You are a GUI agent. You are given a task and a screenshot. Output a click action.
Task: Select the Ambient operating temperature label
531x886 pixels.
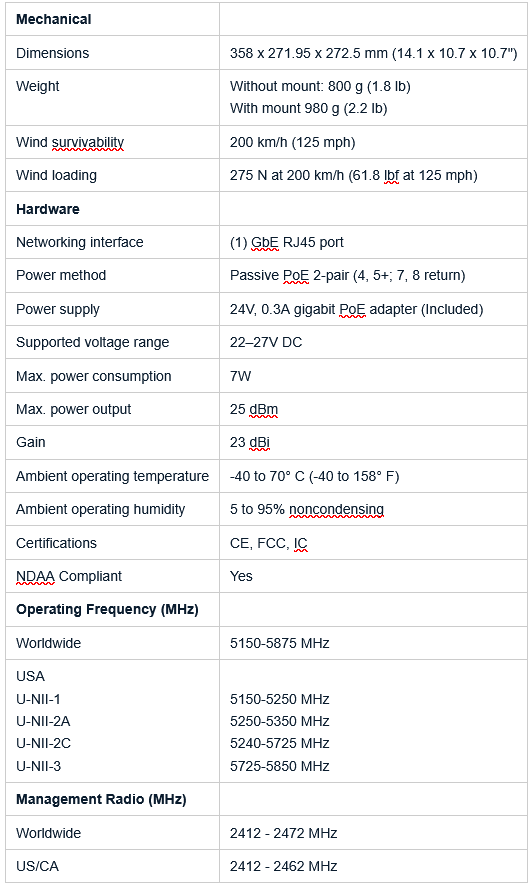click(x=112, y=476)
